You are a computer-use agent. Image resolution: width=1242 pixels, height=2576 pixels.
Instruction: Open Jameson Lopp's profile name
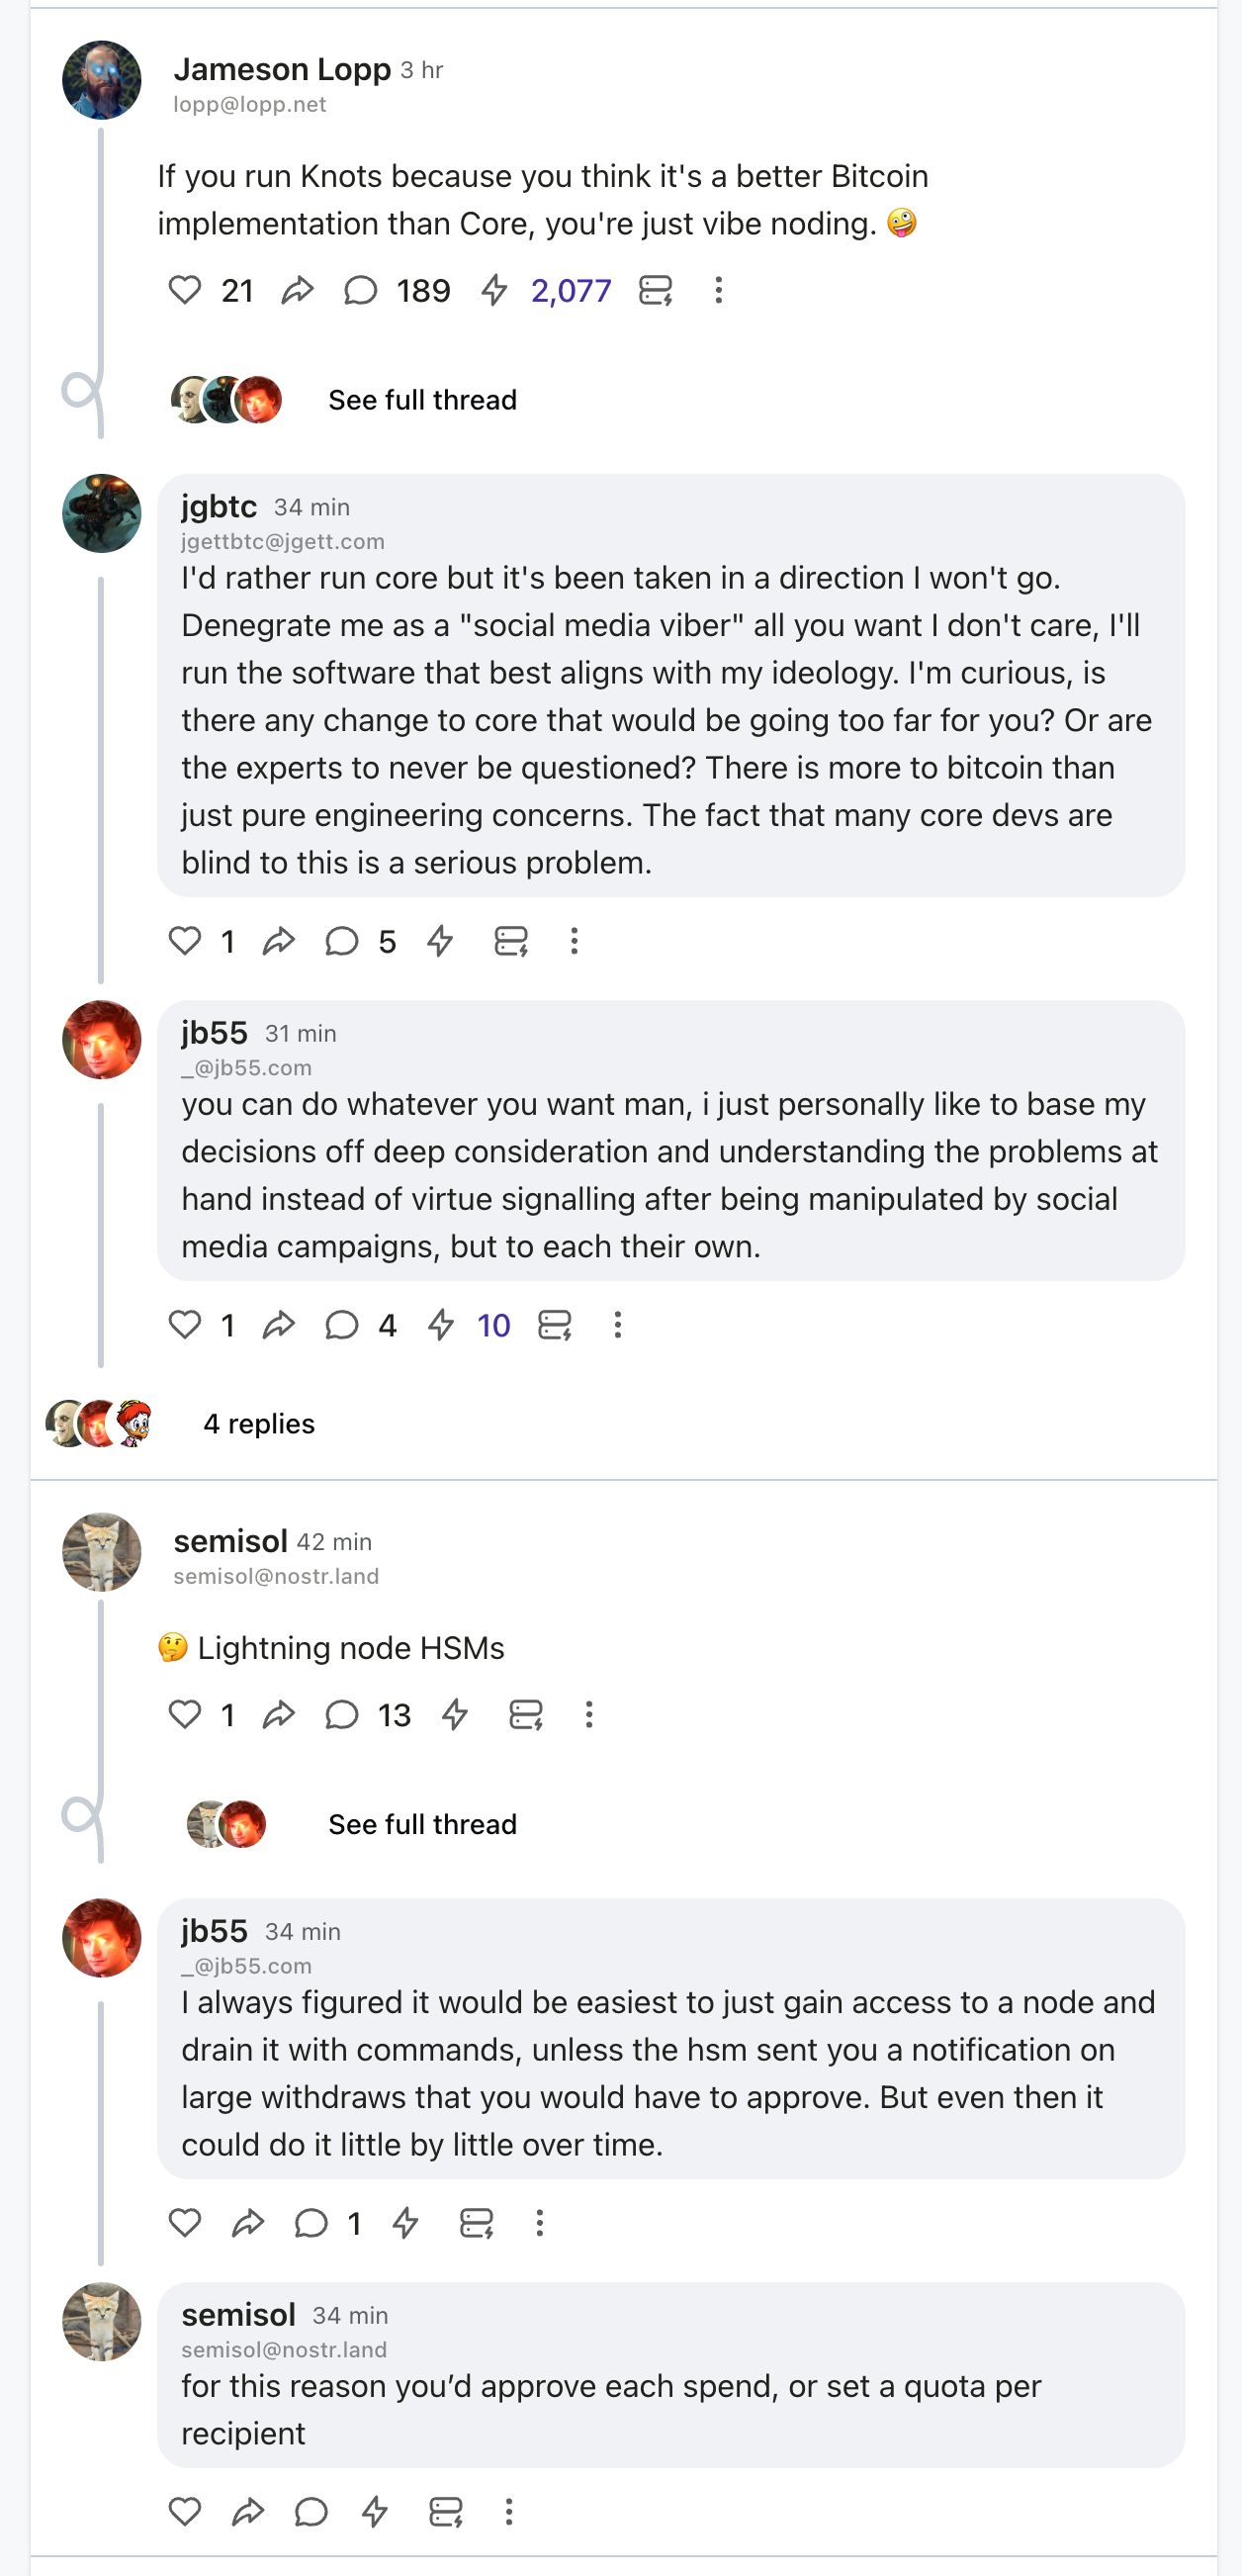(282, 70)
